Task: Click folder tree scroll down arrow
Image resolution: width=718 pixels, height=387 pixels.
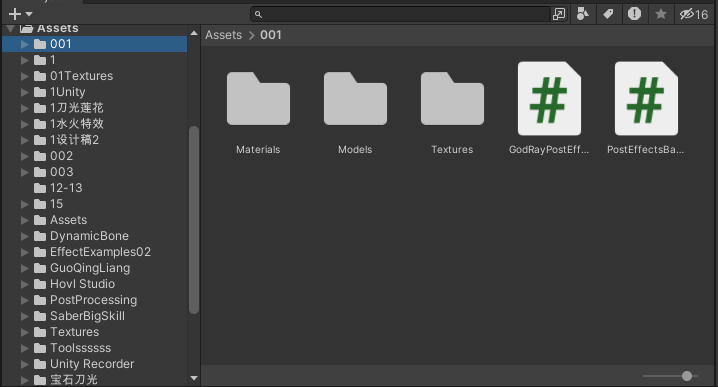Action: [194, 378]
